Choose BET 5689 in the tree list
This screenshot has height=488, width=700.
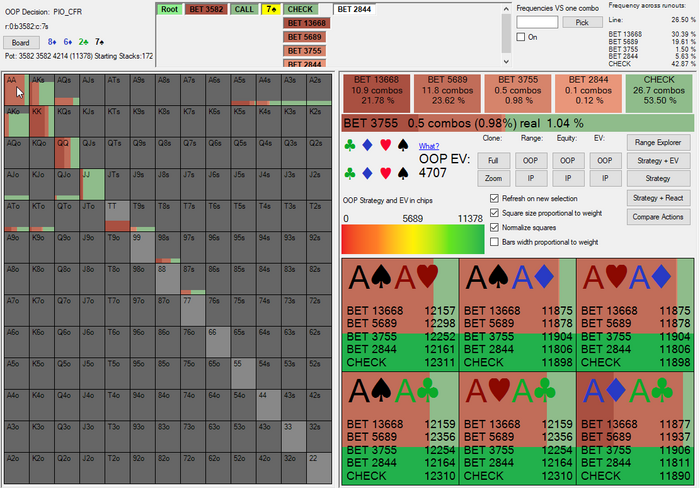point(304,37)
